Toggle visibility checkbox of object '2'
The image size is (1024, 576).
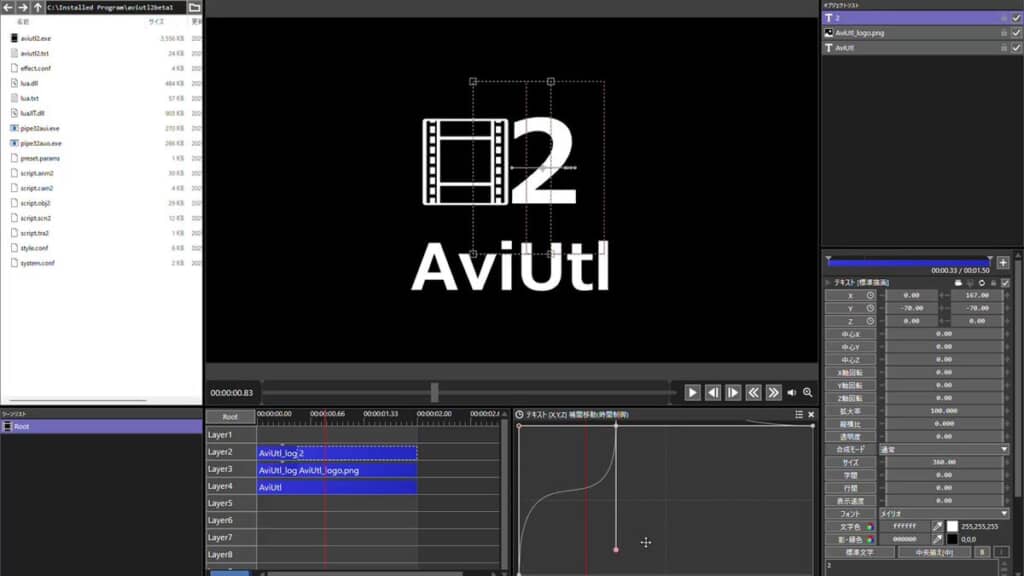pos(1016,18)
